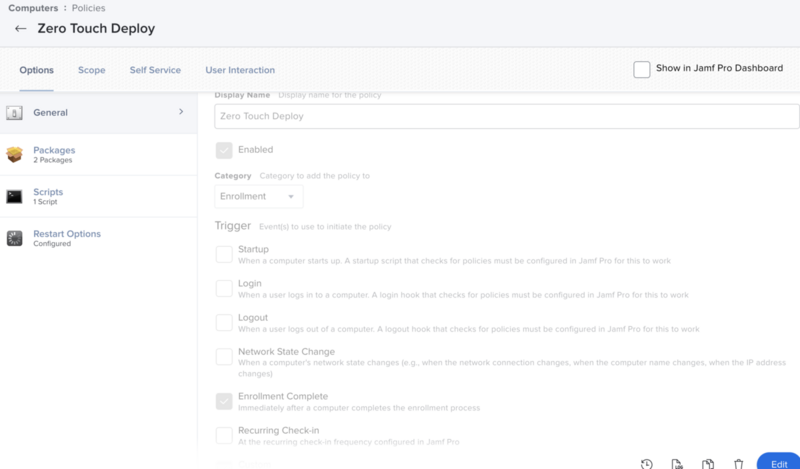Check the Startup trigger checkbox

click(x=224, y=254)
